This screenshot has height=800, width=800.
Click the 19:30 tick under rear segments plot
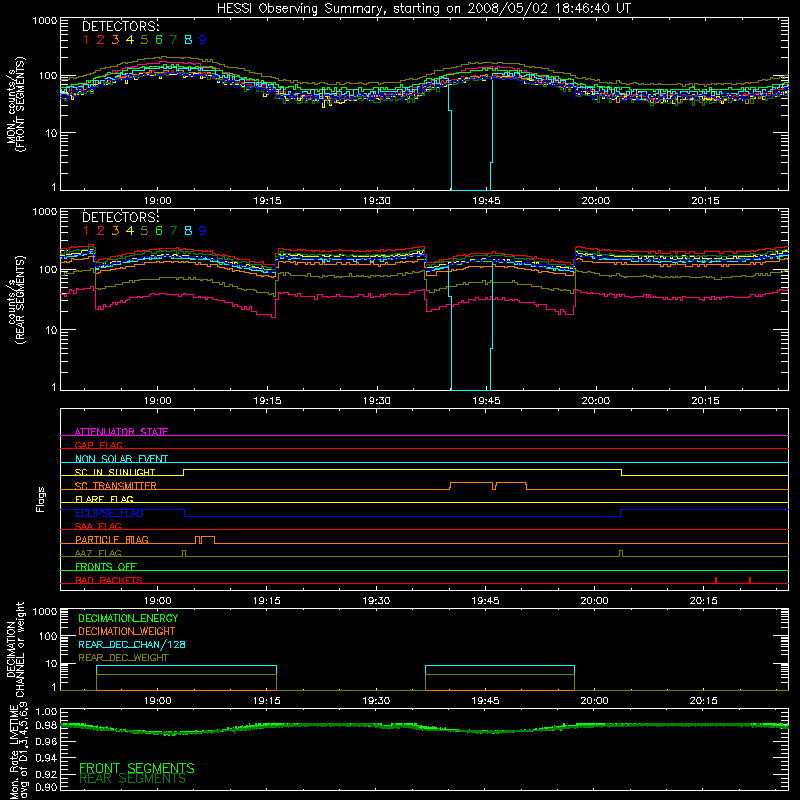(377, 401)
